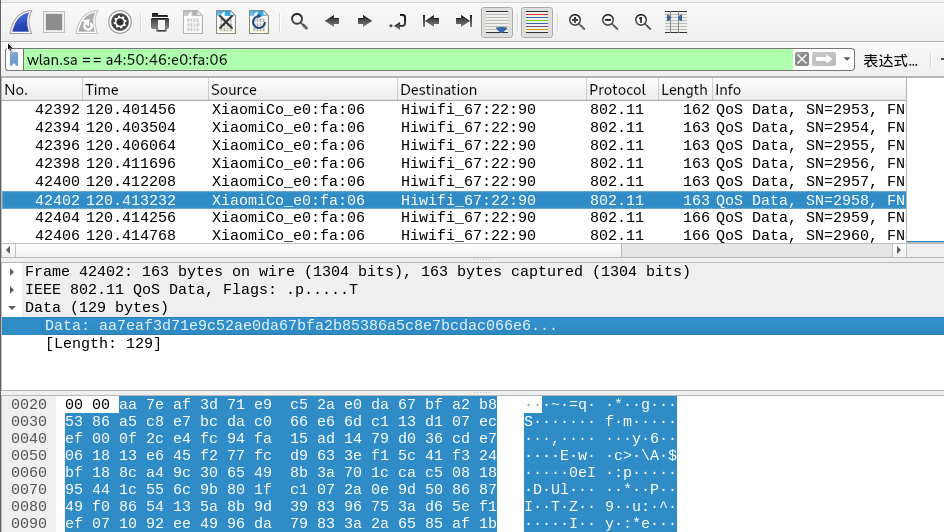The image size is (944, 532).
Task: Edit the wlan.sa display filter field
Action: coord(408,59)
